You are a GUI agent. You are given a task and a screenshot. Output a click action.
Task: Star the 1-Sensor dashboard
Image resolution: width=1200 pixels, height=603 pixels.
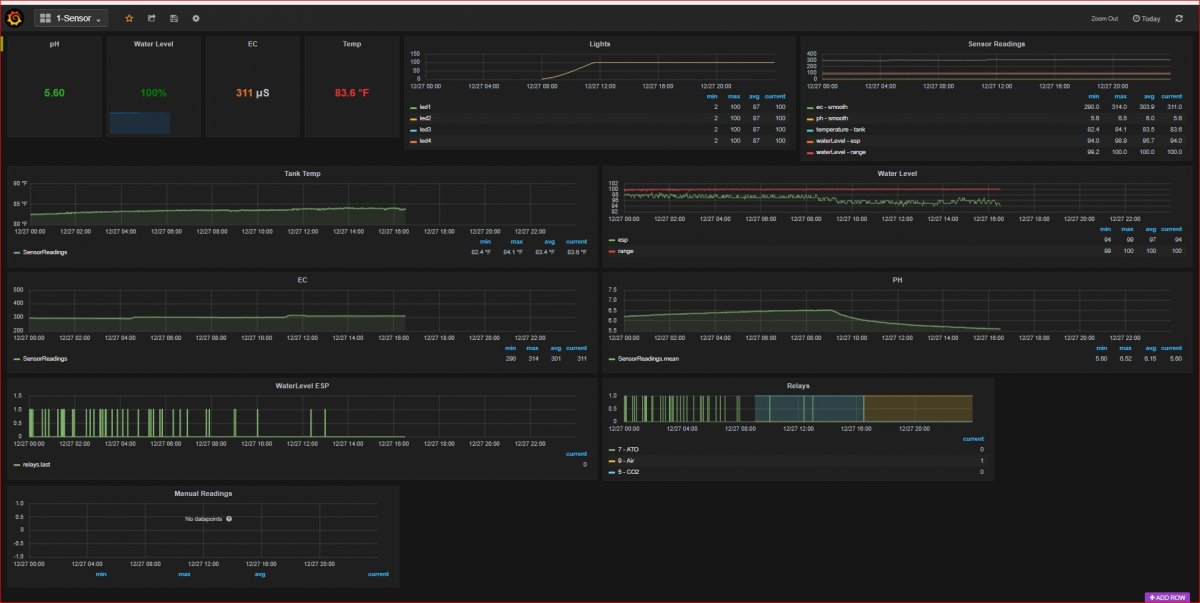[129, 18]
